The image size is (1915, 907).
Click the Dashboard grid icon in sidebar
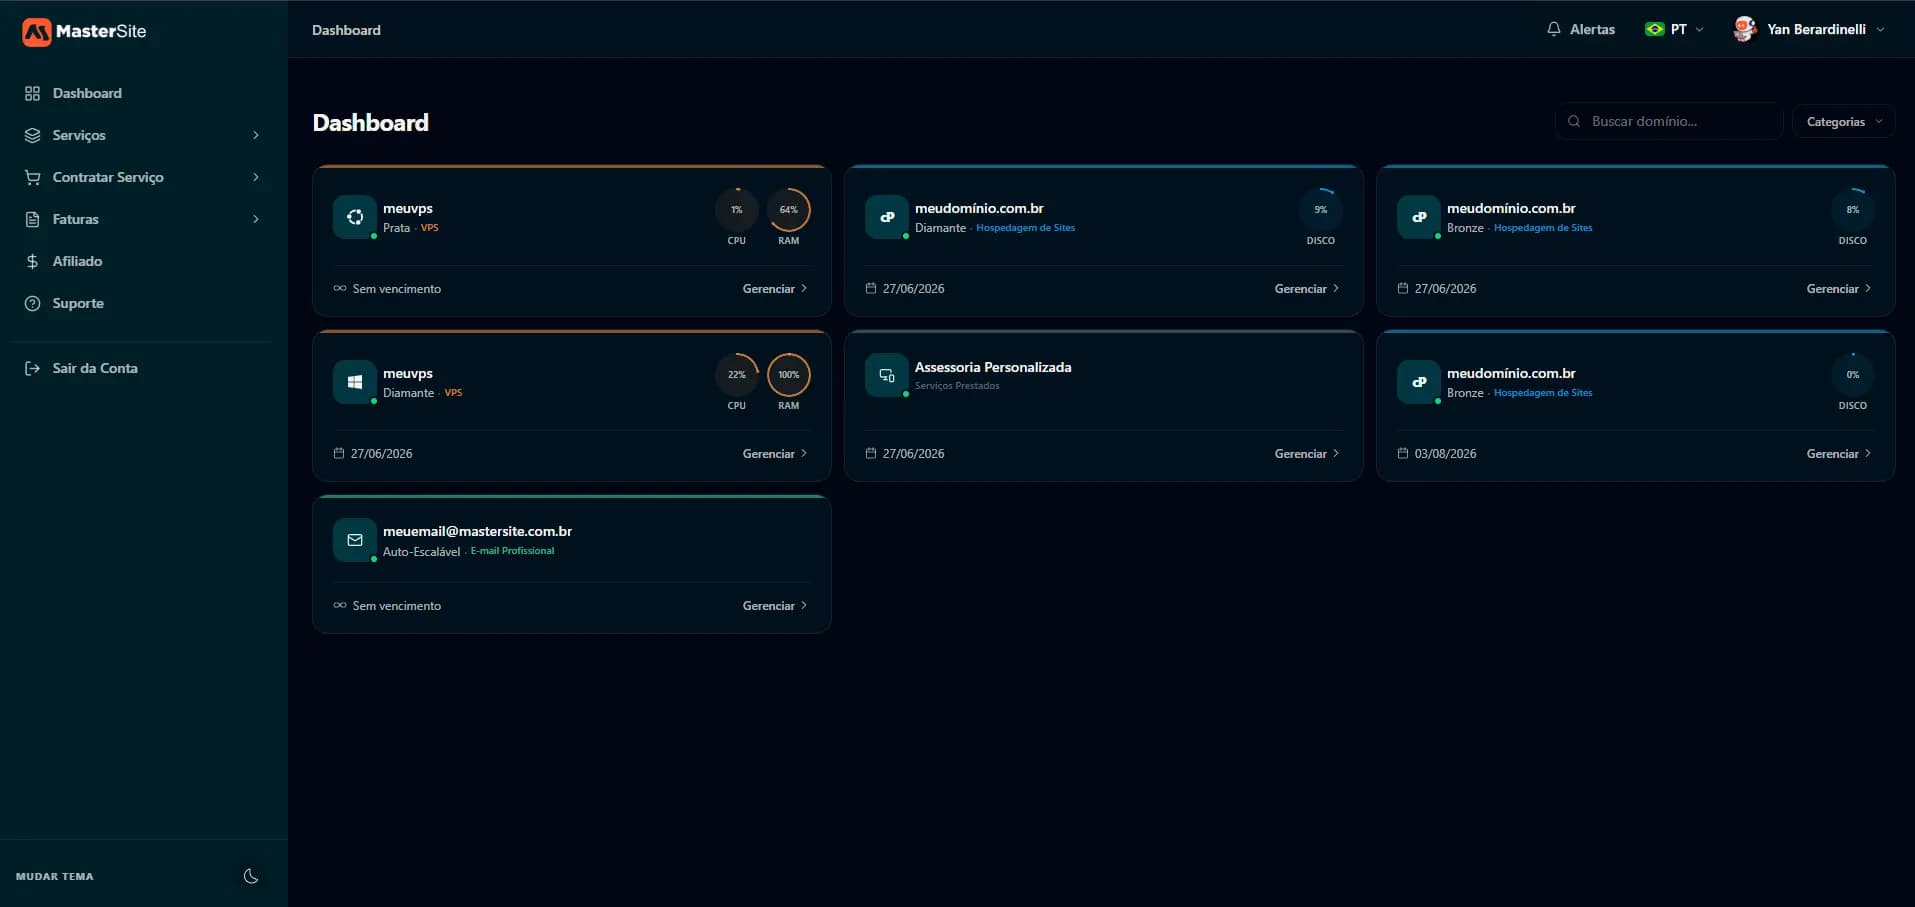click(32, 93)
